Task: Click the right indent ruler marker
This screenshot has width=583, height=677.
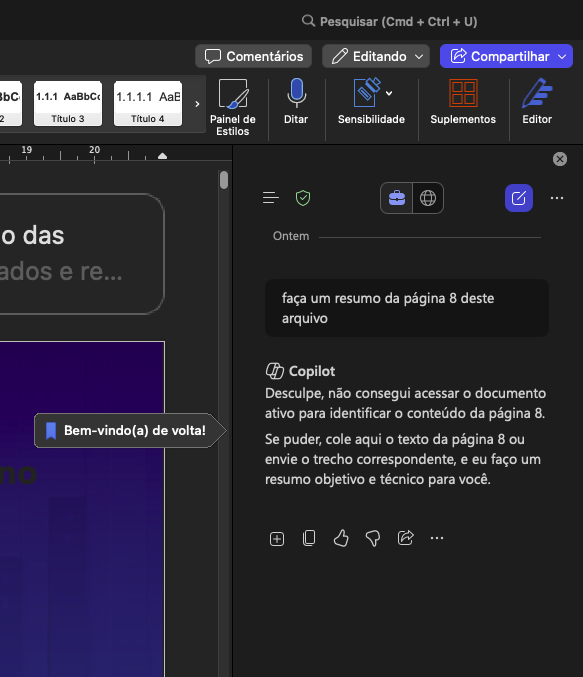Action: pos(162,156)
